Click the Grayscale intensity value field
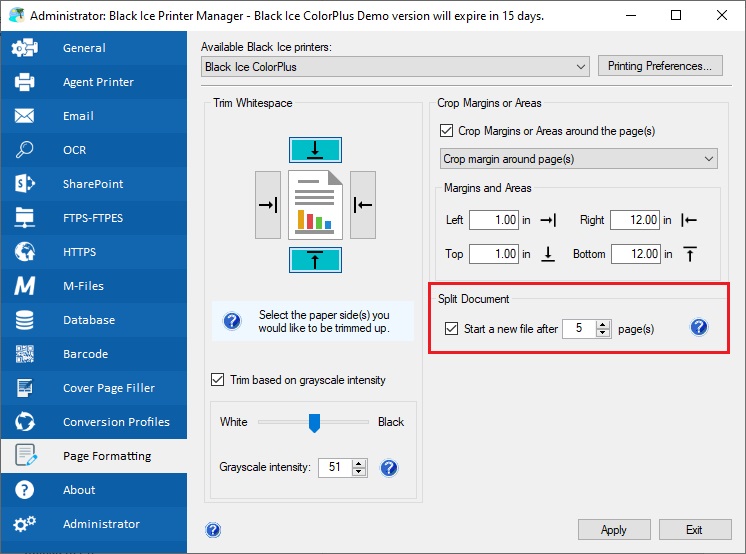 tap(335, 467)
